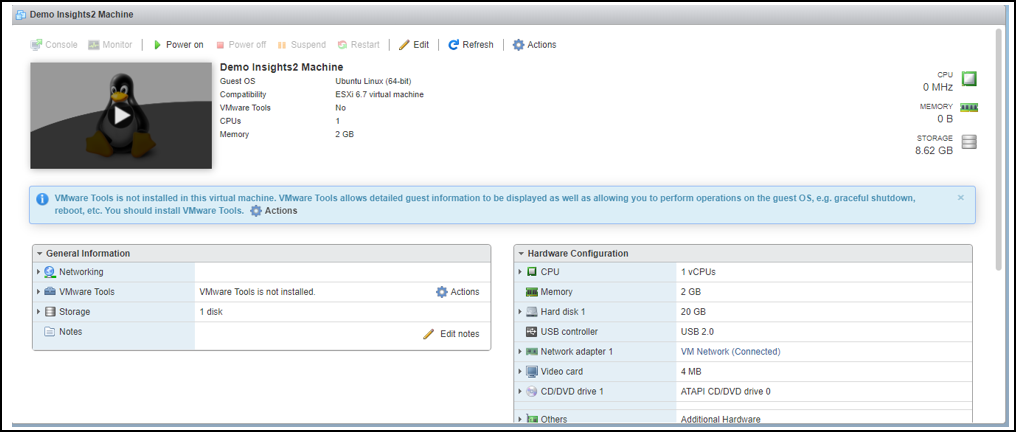Click Edit notes button
1016x432 pixels.
click(x=451, y=334)
